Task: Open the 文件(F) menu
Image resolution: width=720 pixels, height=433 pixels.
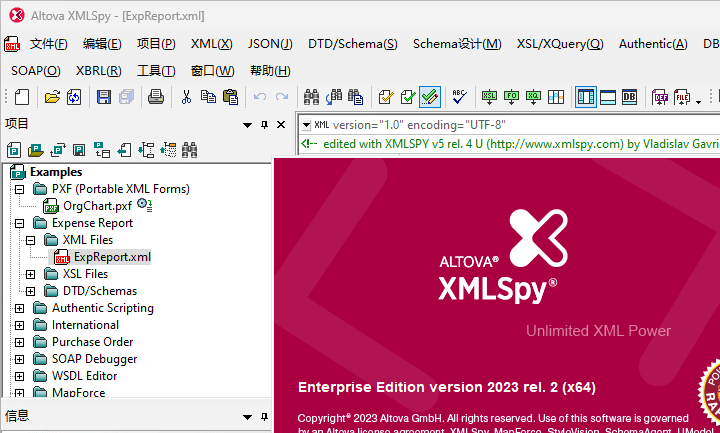Action: (x=48, y=44)
